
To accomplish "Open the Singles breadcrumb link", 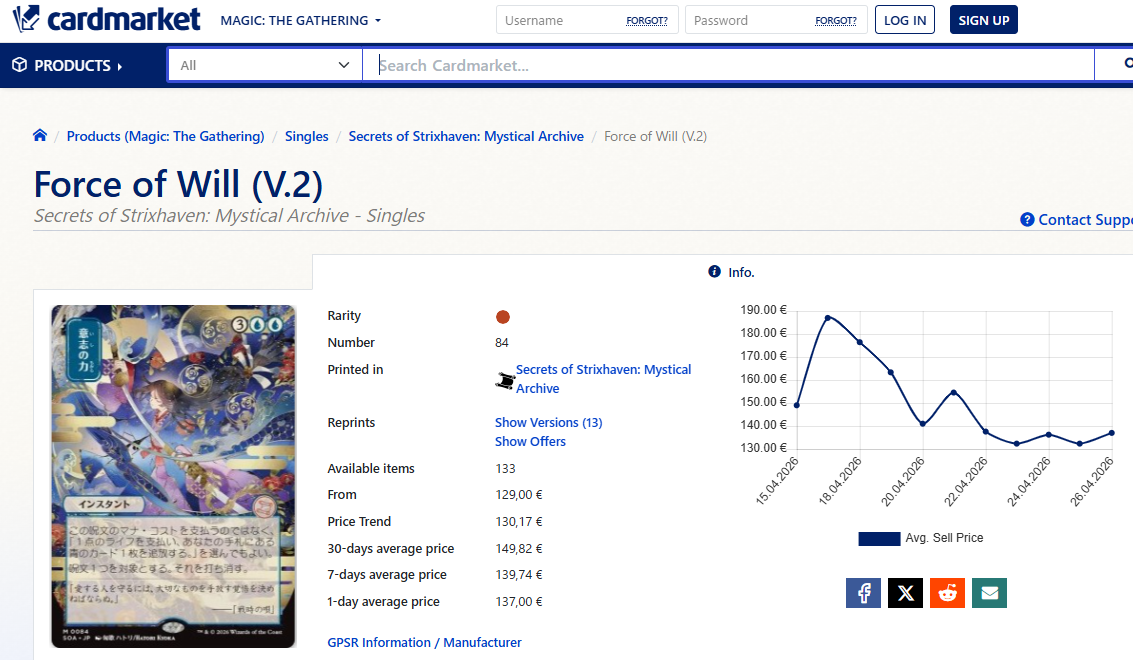I will pyautogui.click(x=306, y=136).
